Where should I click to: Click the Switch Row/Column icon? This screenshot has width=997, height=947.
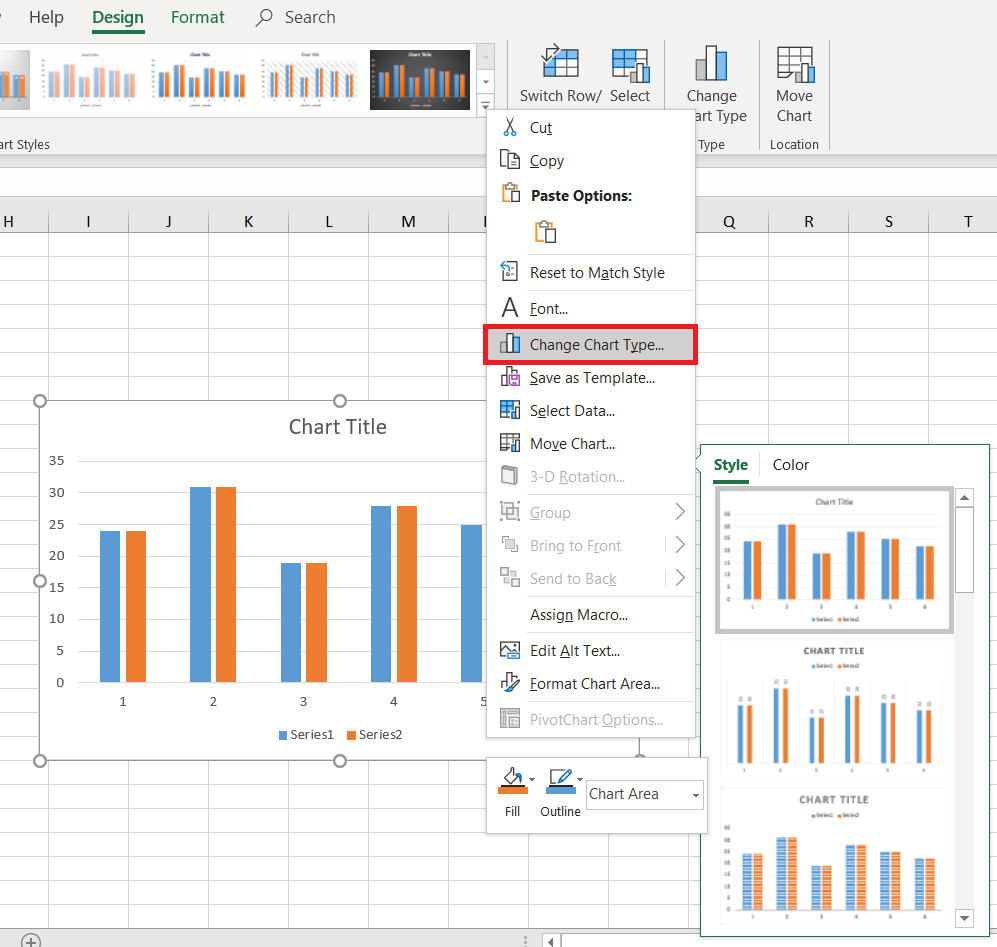pyautogui.click(x=560, y=62)
